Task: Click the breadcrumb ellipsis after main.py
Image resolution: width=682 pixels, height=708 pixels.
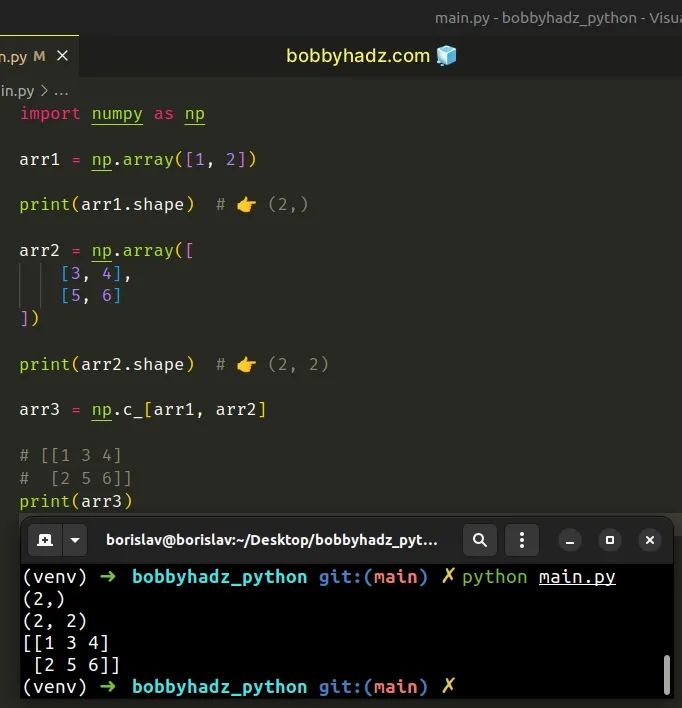Action: (x=61, y=92)
